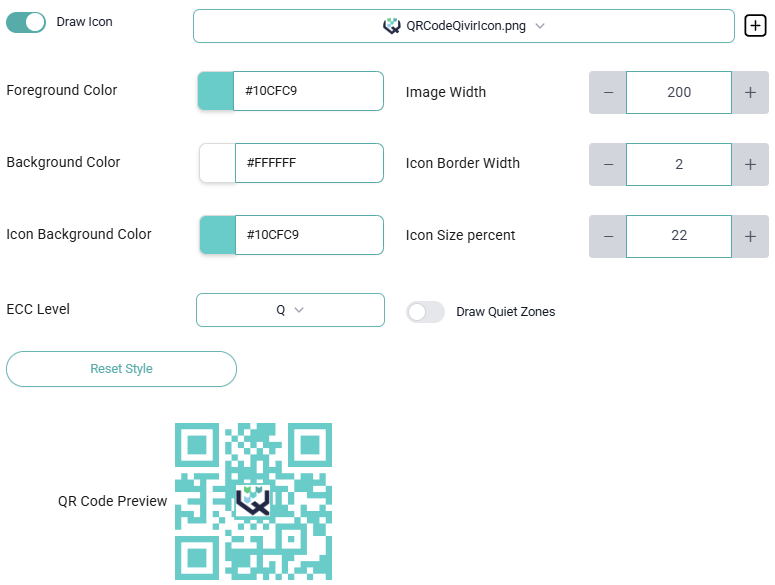775x585 pixels.
Task: Increase Icon Size percent value
Action: [750, 236]
